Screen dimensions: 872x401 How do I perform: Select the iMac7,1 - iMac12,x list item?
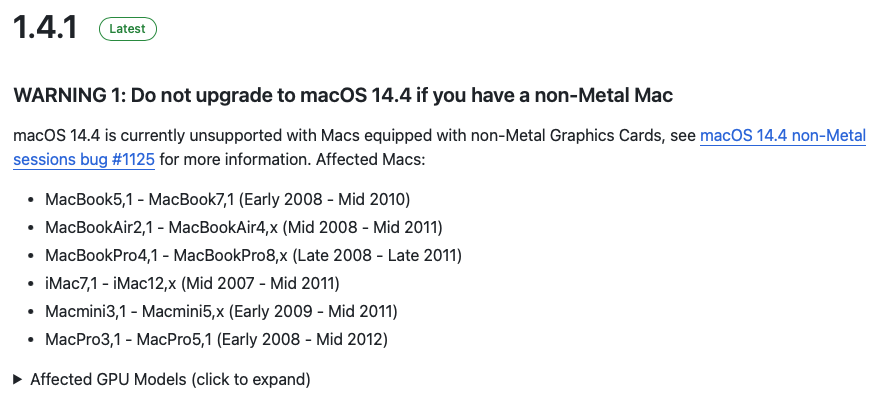[192, 283]
